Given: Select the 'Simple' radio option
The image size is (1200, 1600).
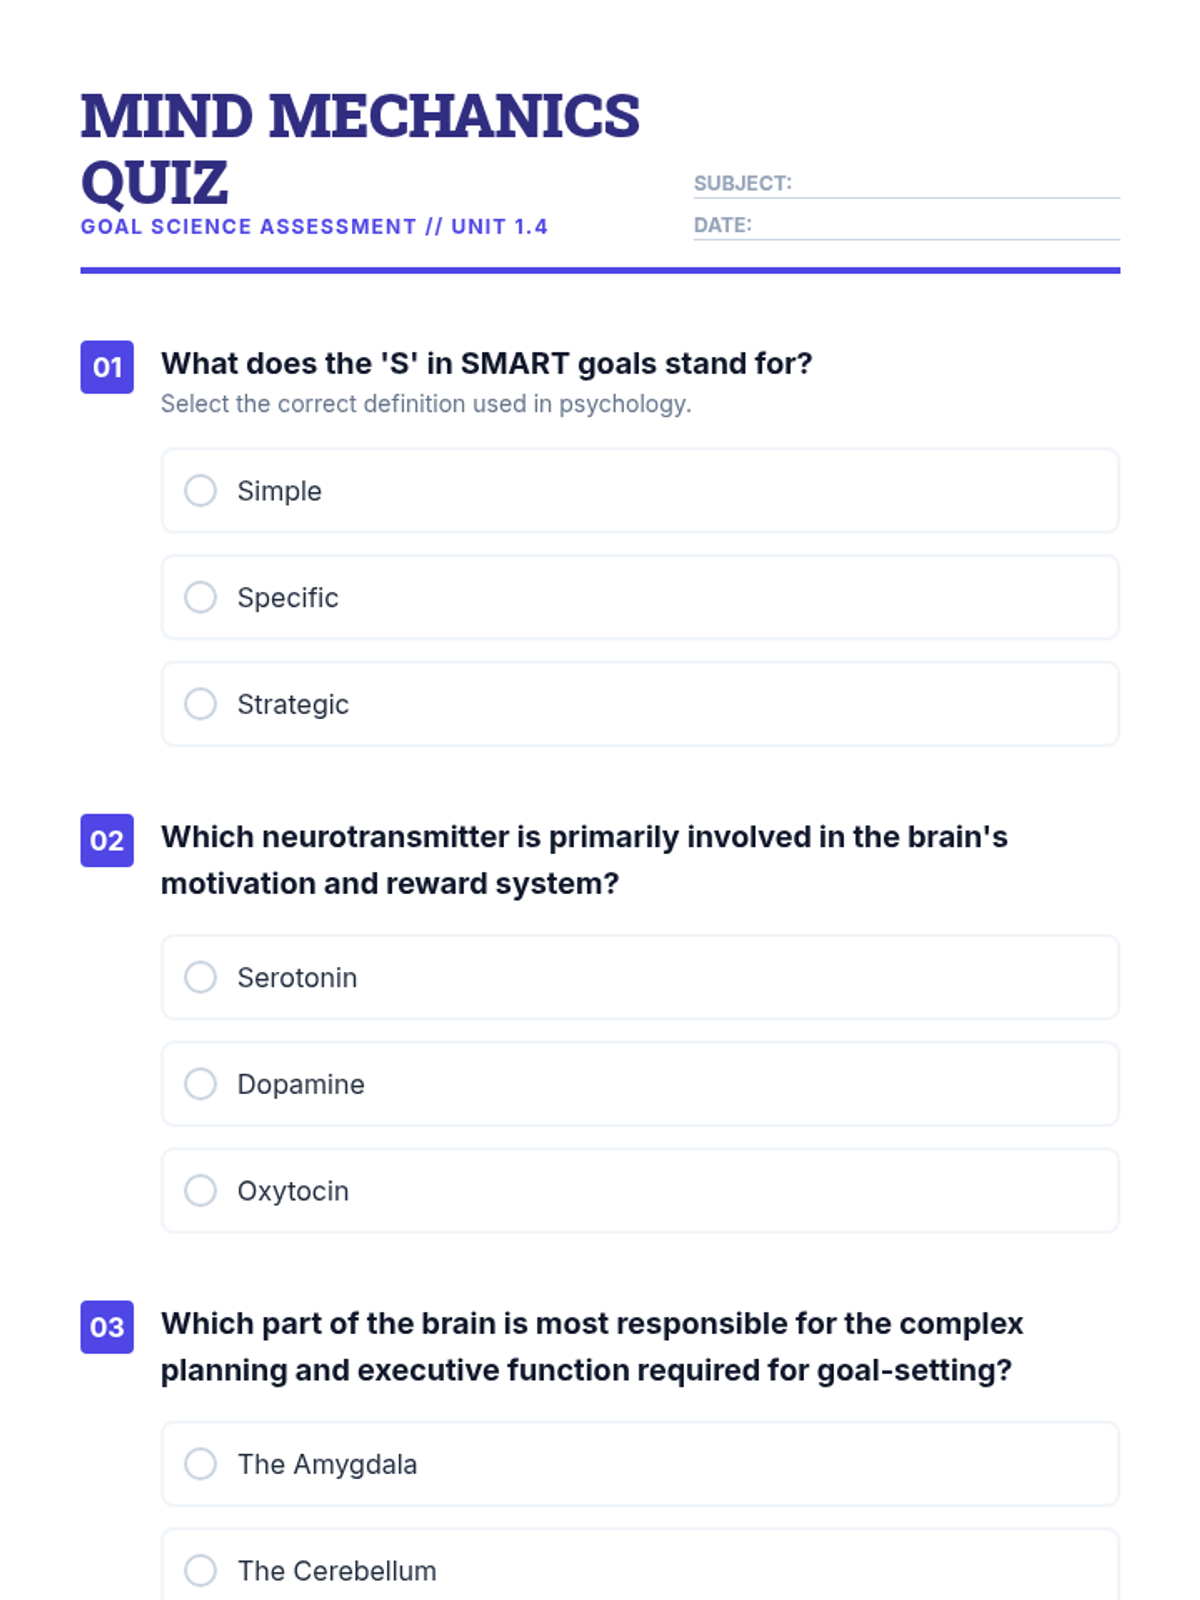Looking at the screenshot, I should click(x=200, y=491).
